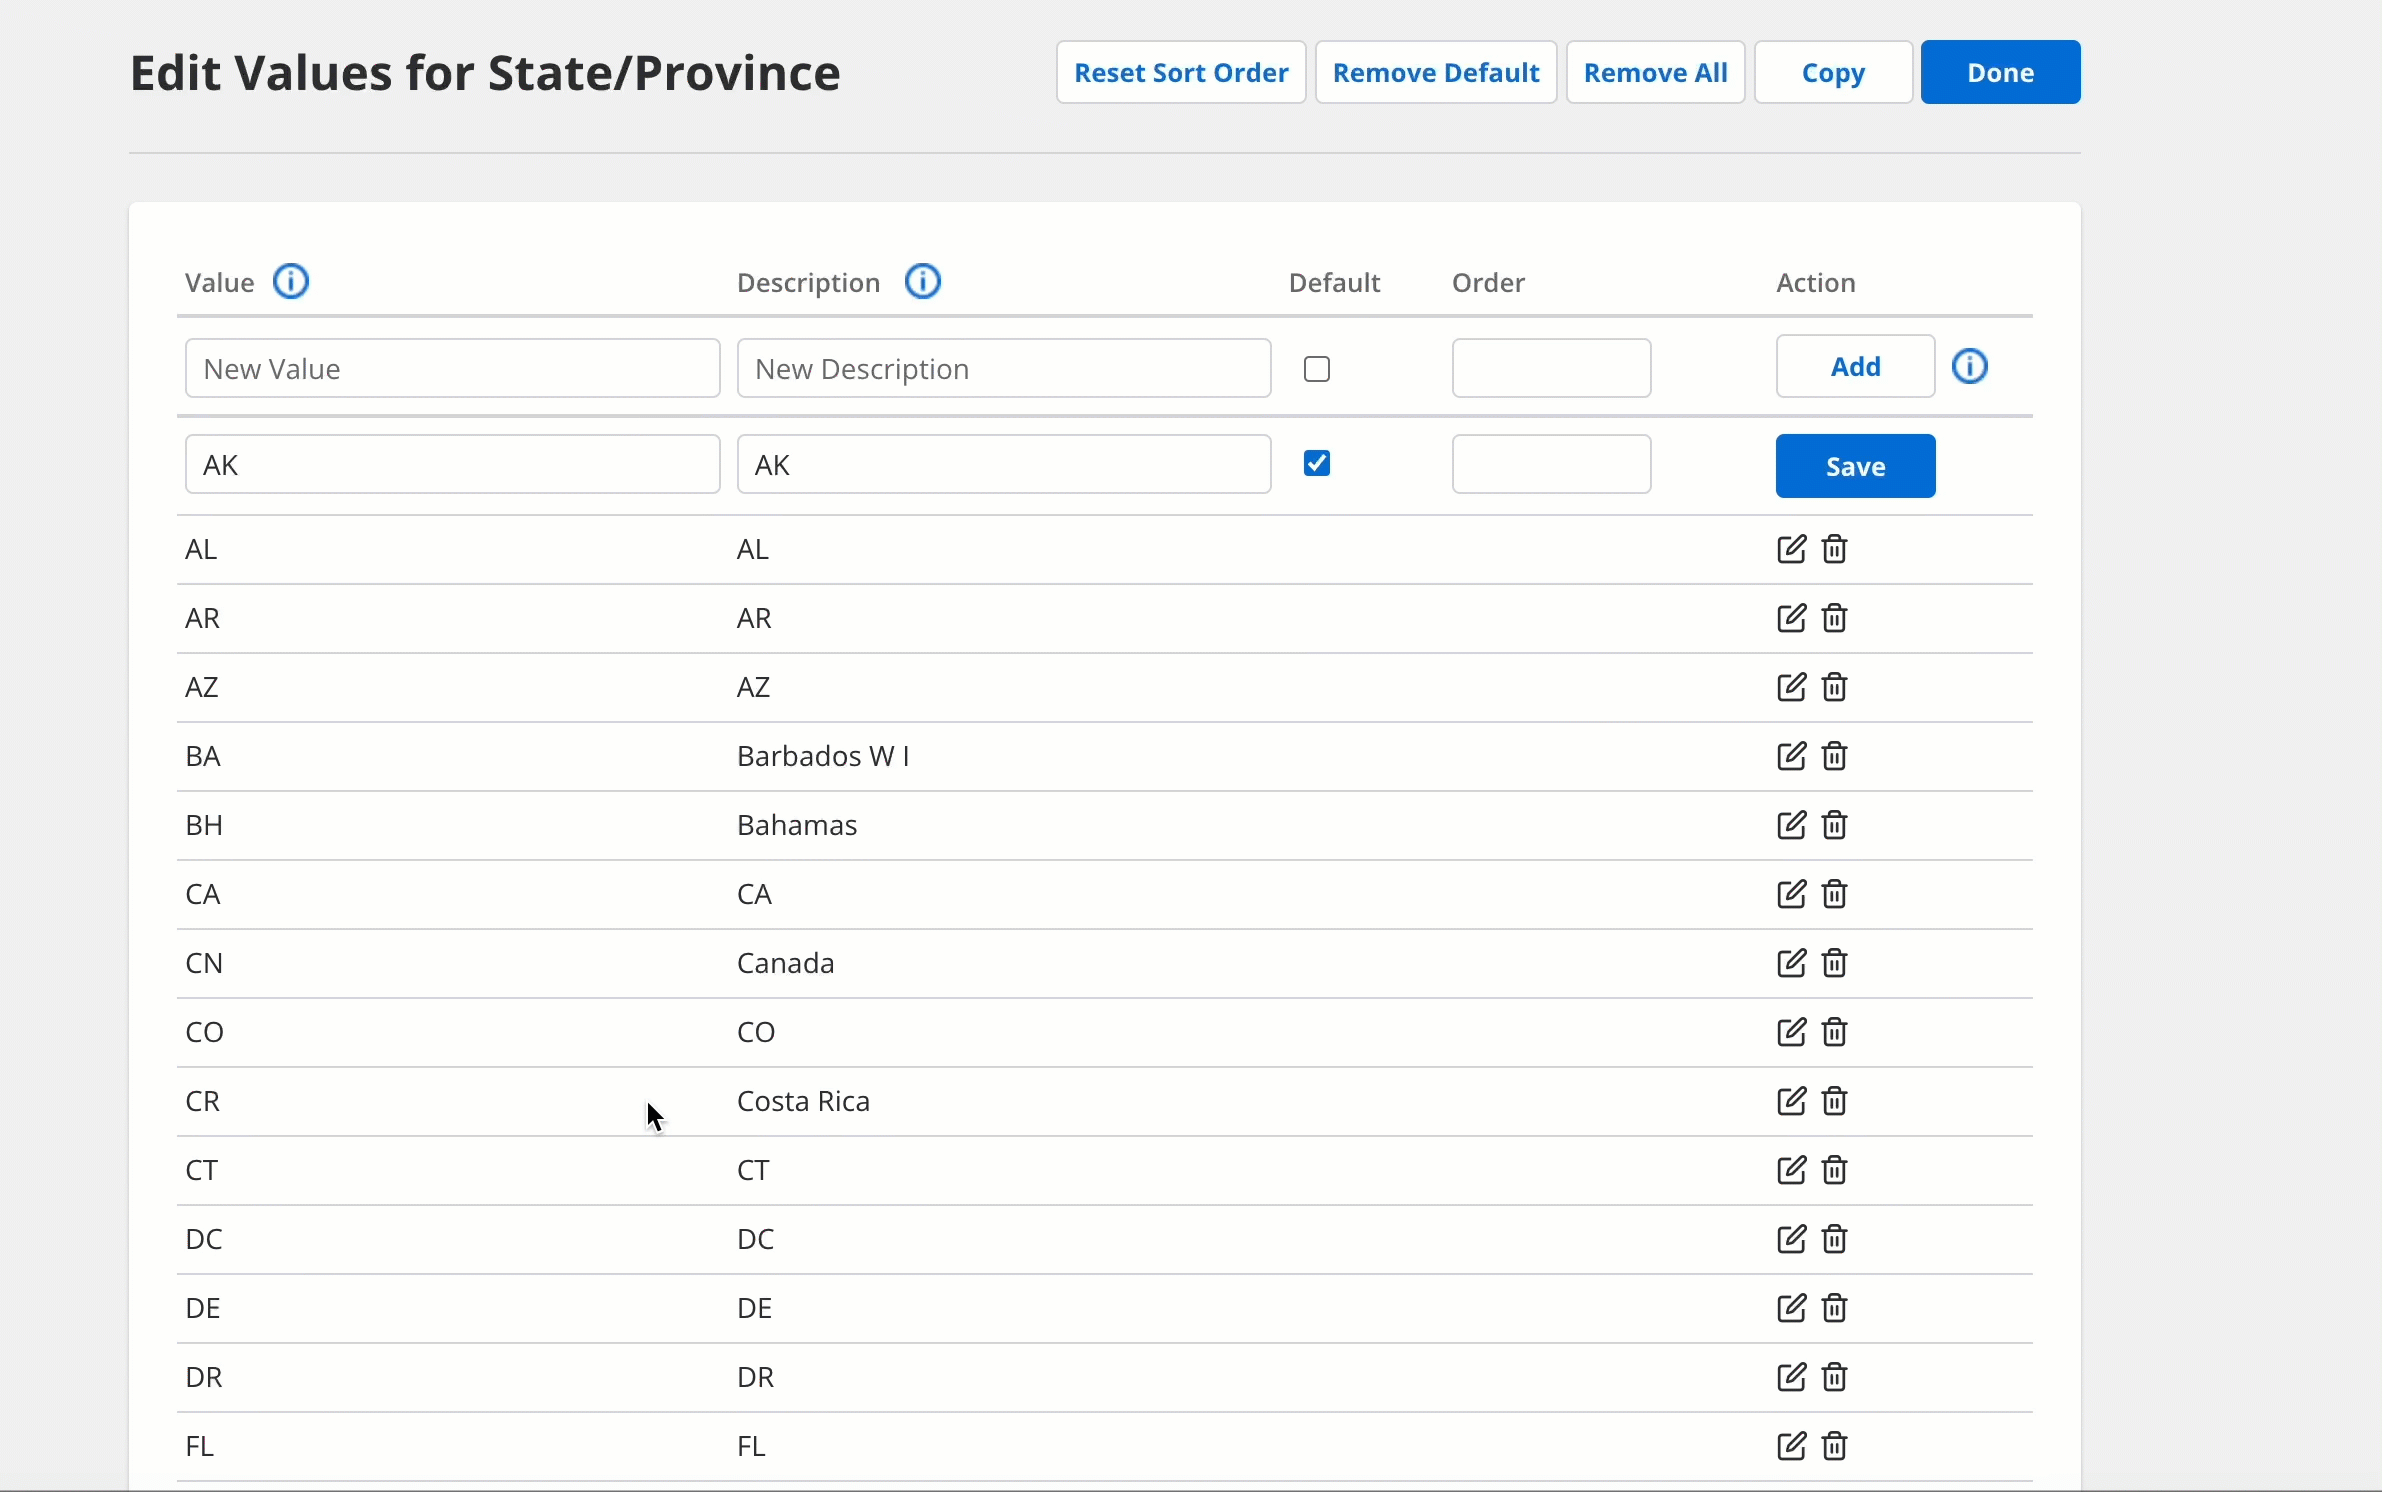Delete the CA row
The width and height of the screenshot is (2382, 1492).
pyautogui.click(x=1834, y=894)
